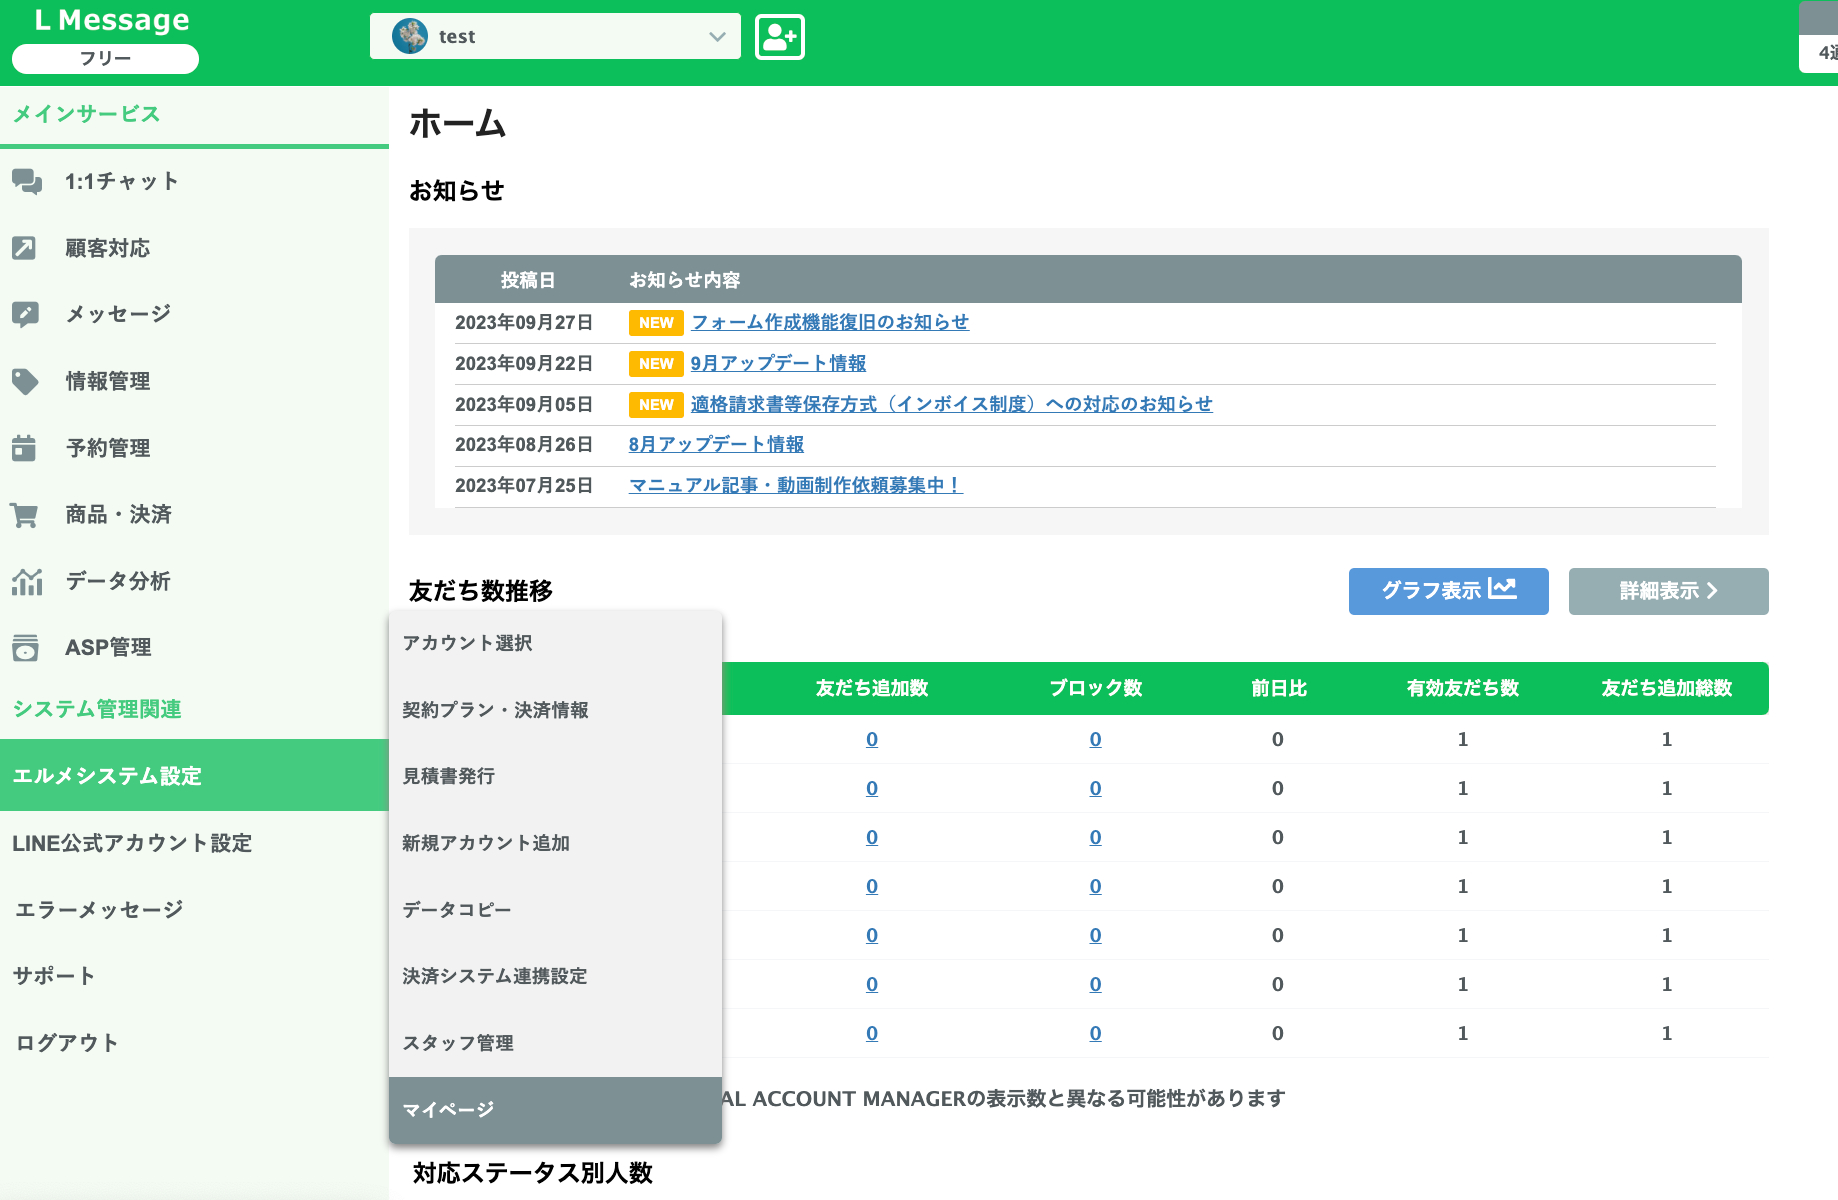The height and width of the screenshot is (1200, 1838).
Task: Click the 商品・決済 shopping cart icon
Action: click(x=24, y=515)
